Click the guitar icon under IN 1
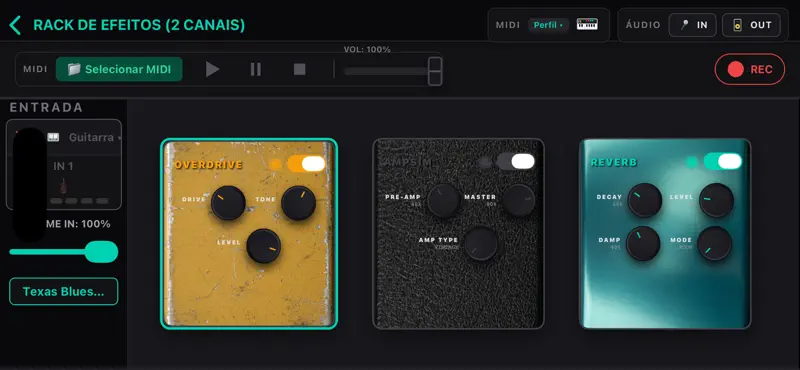Screen dimensions: 800x370 point(63,186)
